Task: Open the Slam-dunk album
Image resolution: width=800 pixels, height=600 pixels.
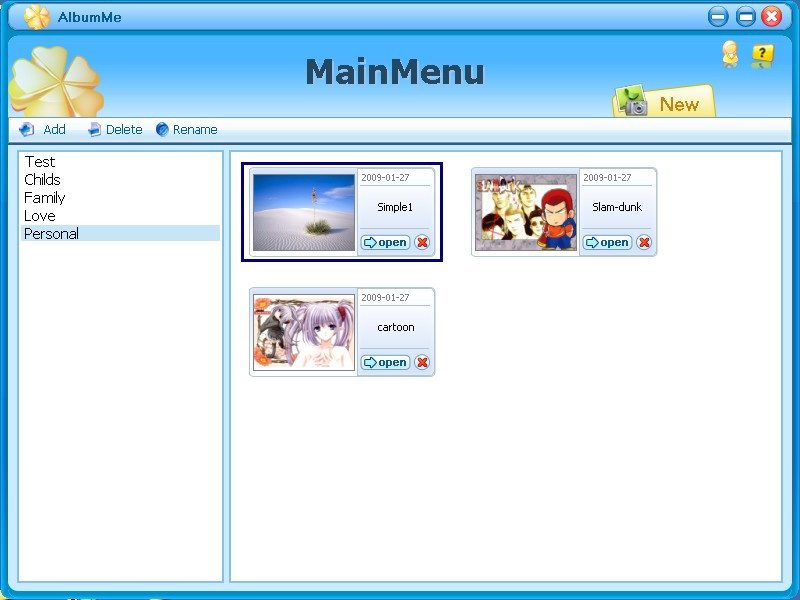Action: pyautogui.click(x=607, y=242)
